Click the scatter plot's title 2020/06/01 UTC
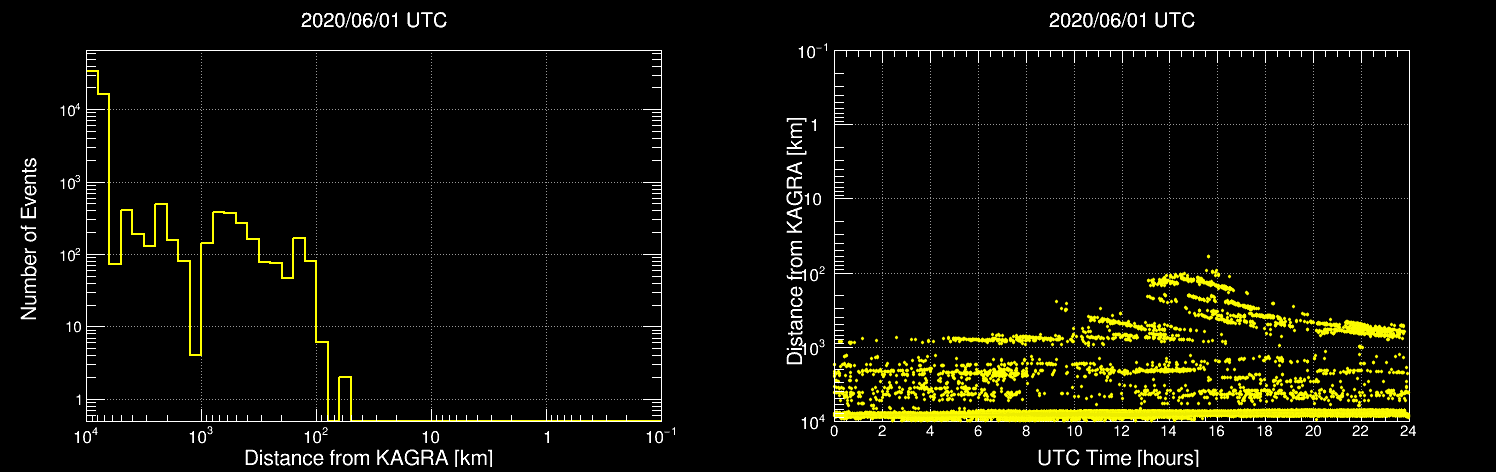The height and width of the screenshot is (472, 1496). click(x=1121, y=21)
